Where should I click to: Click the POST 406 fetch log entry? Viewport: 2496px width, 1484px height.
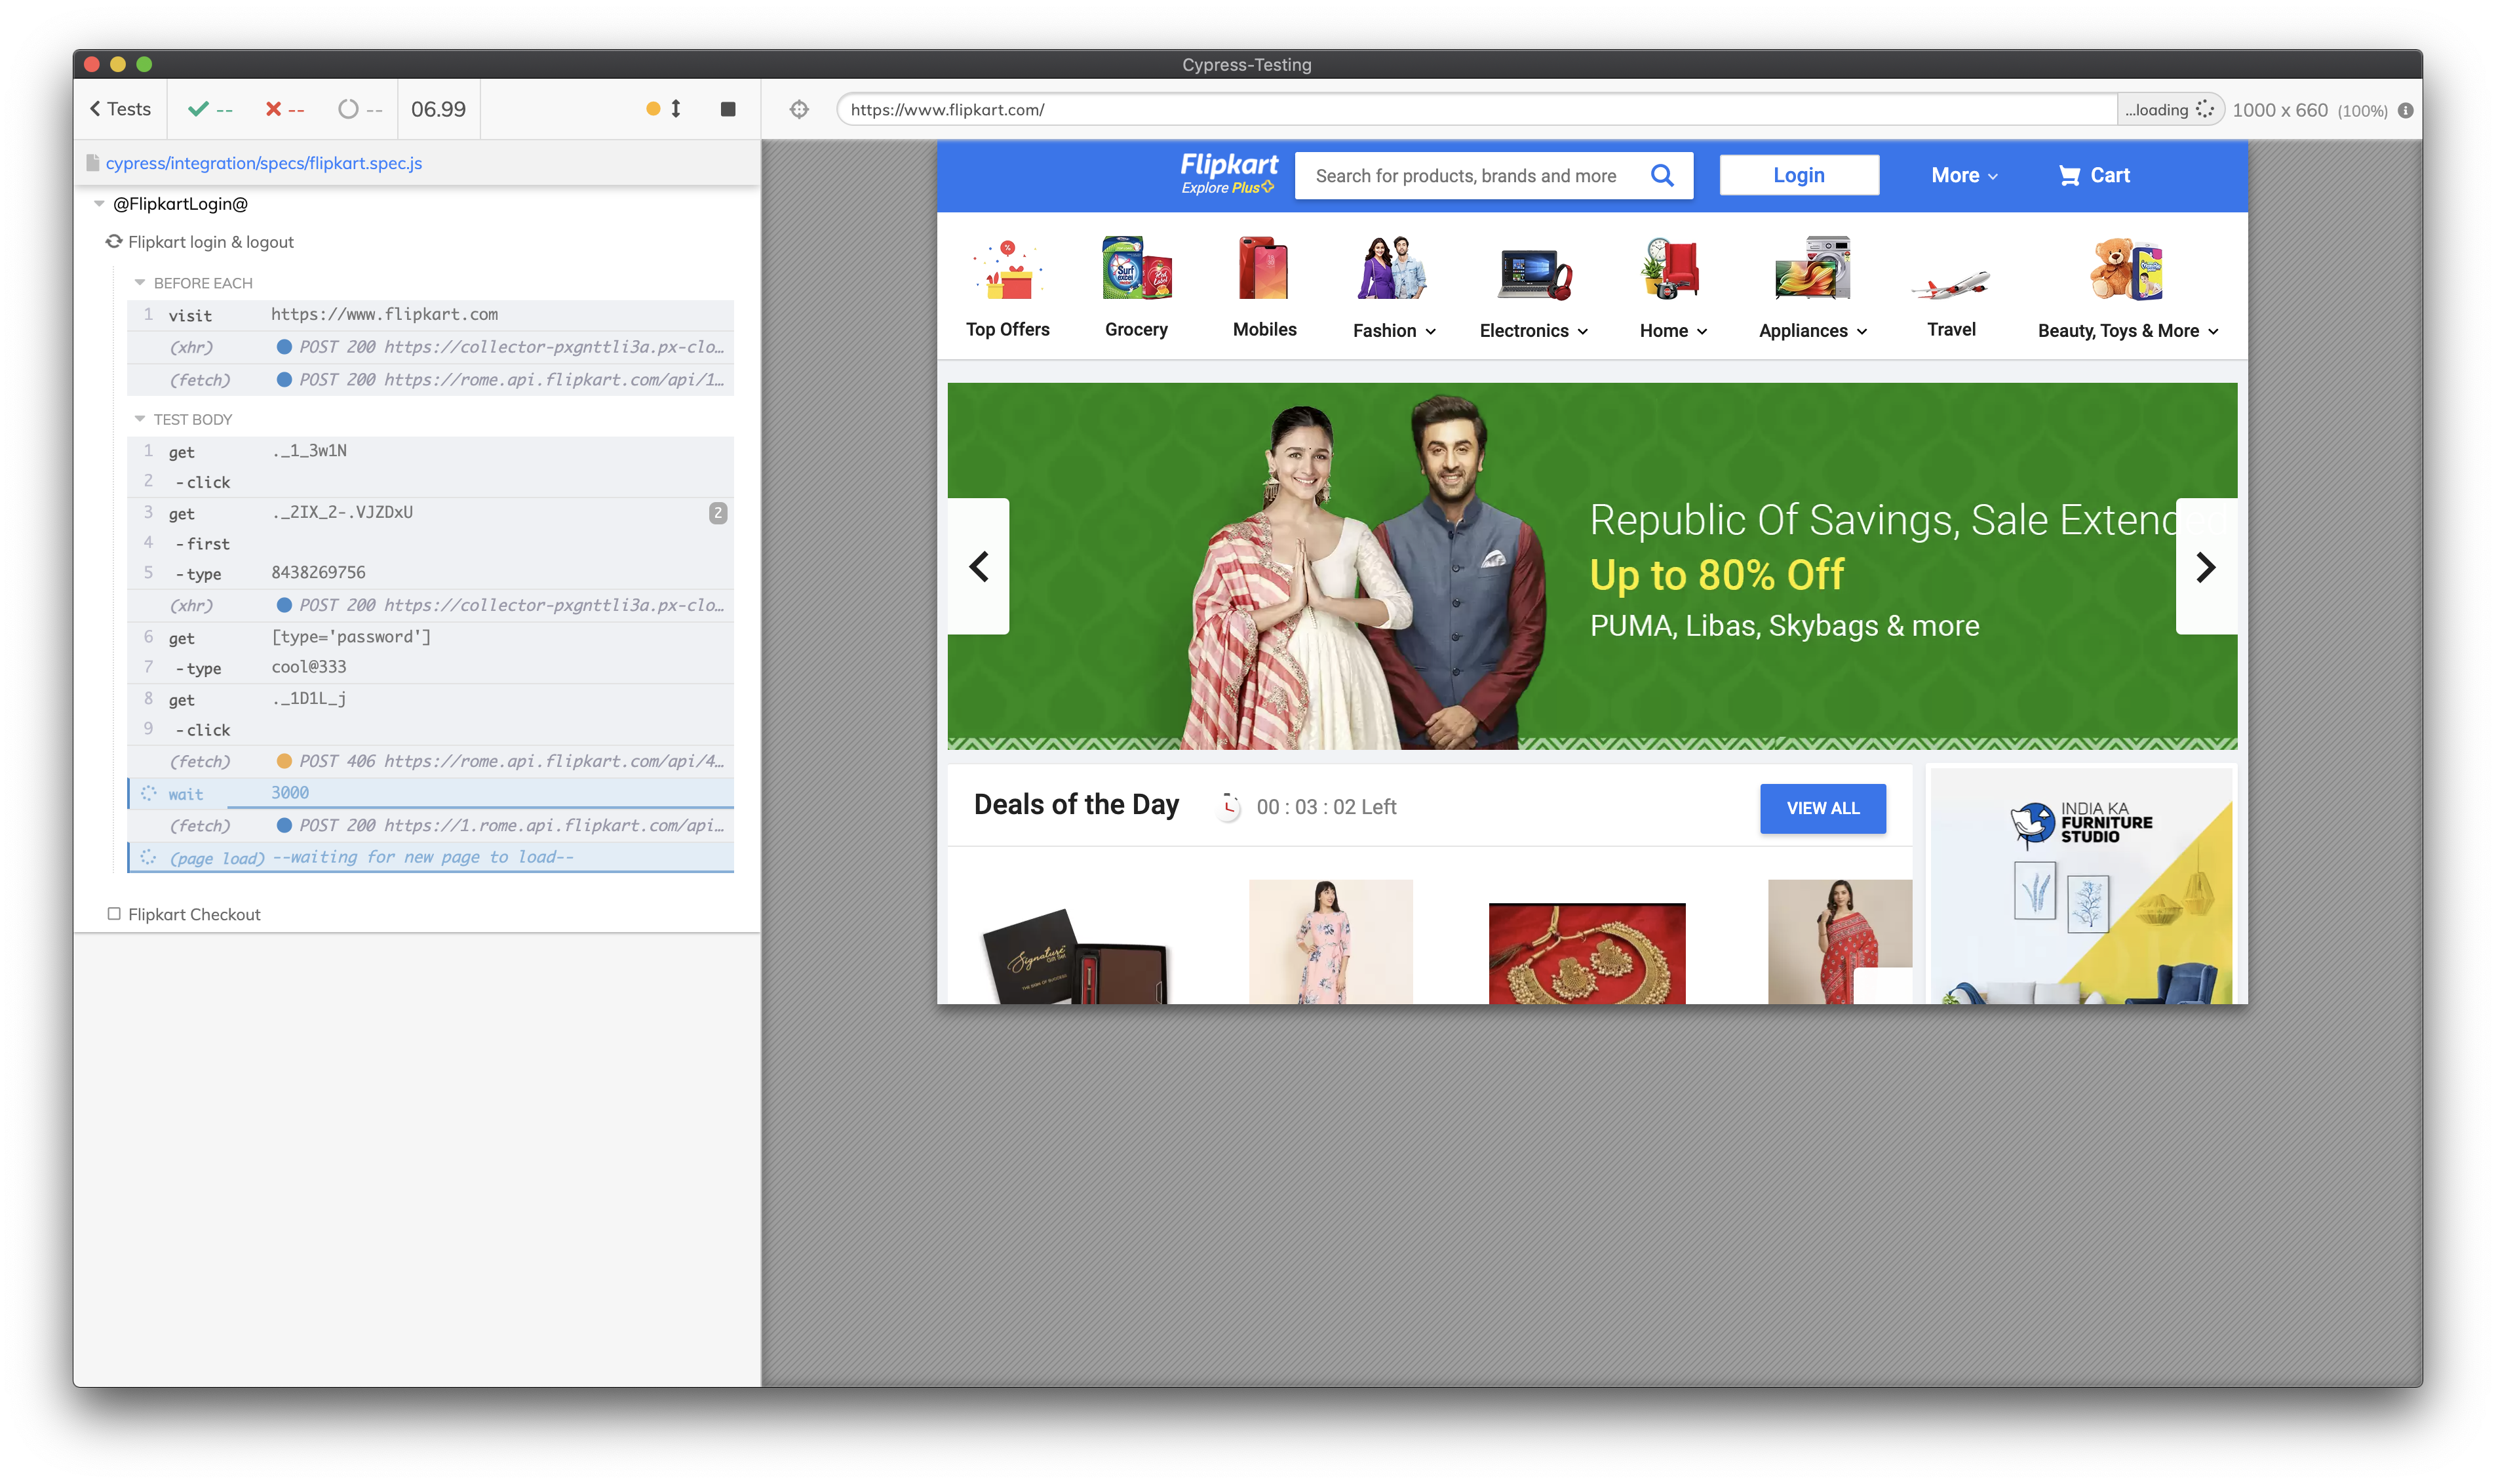[x=430, y=761]
